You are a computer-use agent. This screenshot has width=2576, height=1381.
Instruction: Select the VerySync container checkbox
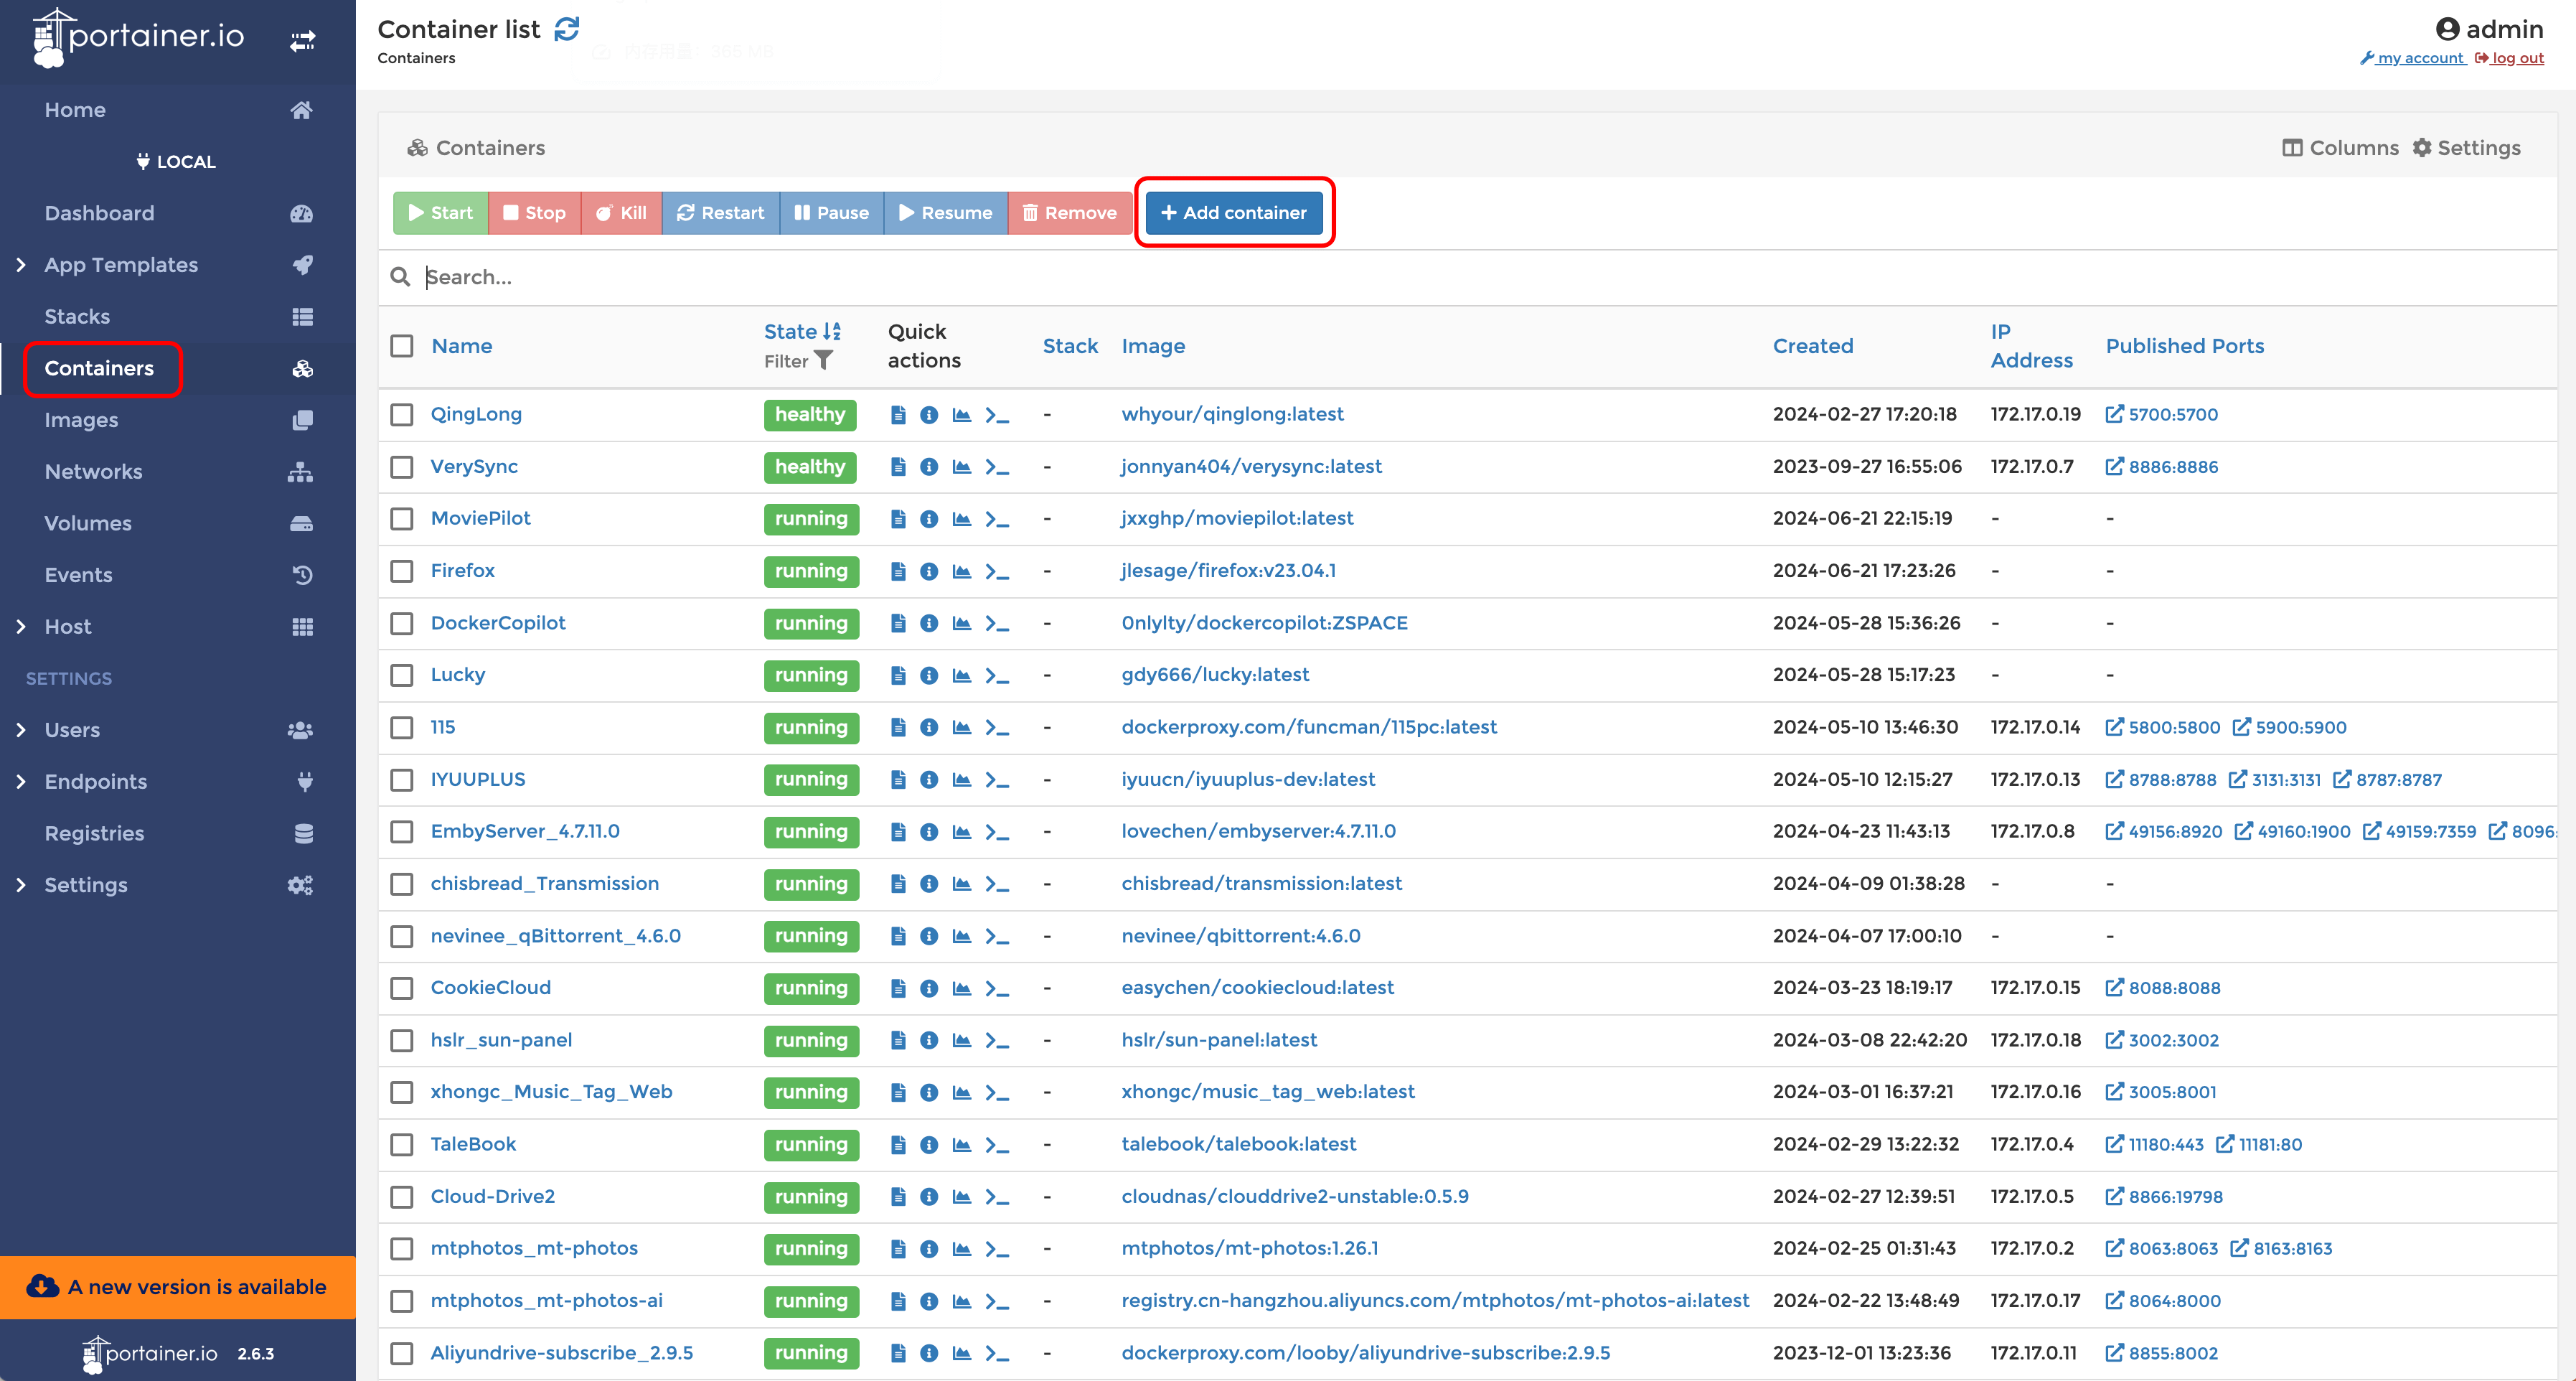click(402, 467)
